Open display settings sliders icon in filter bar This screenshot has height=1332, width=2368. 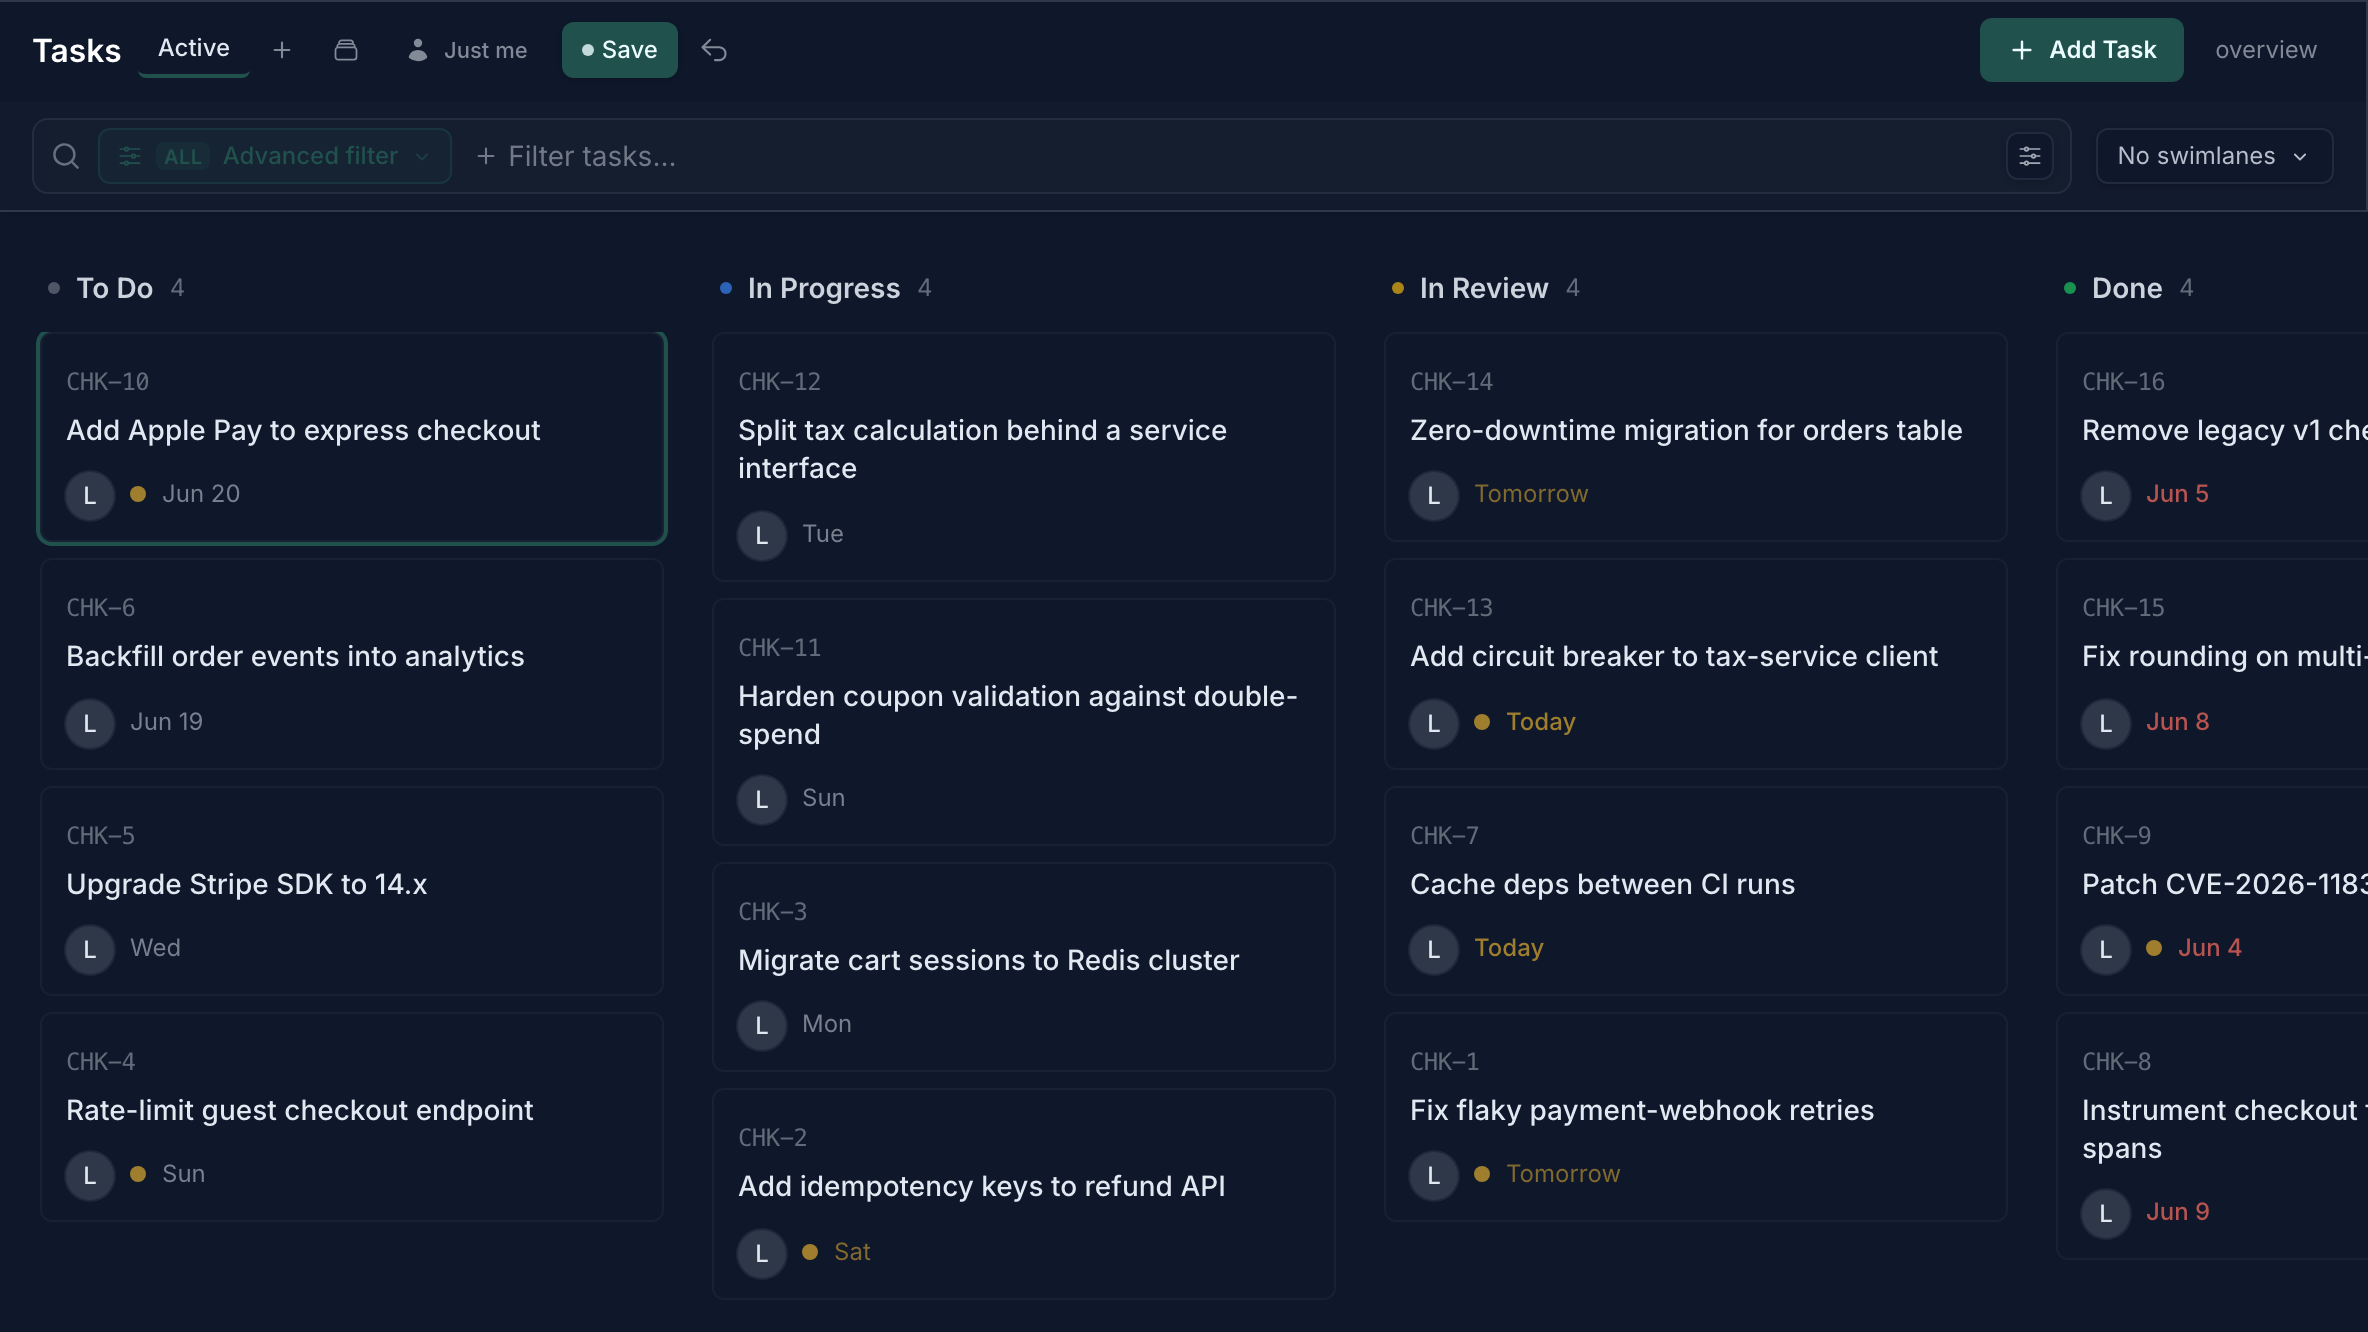click(2030, 156)
